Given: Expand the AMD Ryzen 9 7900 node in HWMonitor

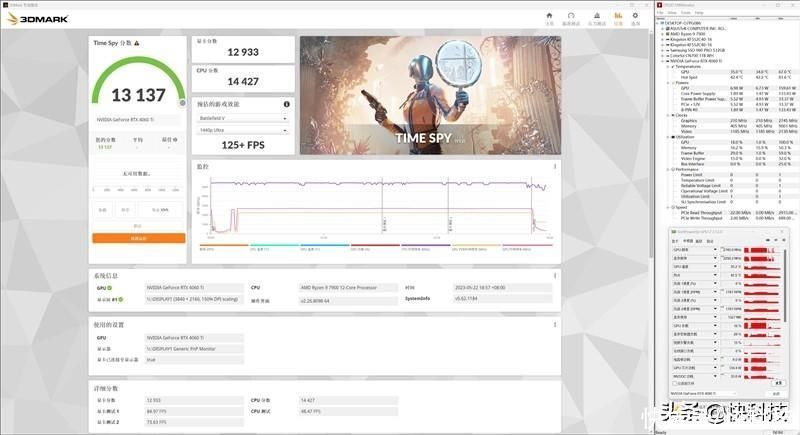Looking at the screenshot, I should (663, 34).
